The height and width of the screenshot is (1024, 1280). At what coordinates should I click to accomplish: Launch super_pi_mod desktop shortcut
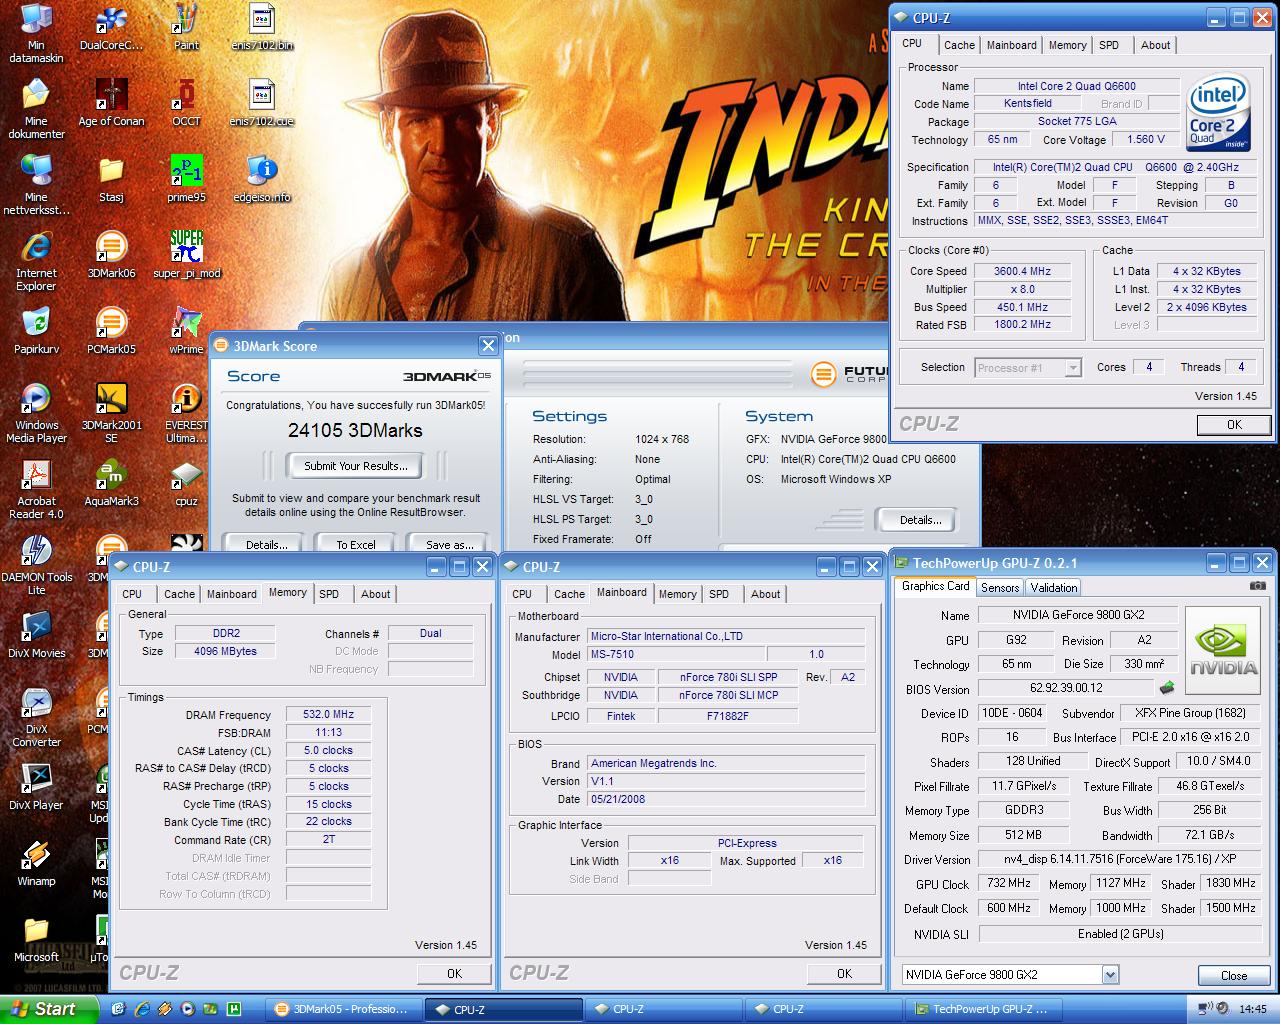(x=186, y=256)
